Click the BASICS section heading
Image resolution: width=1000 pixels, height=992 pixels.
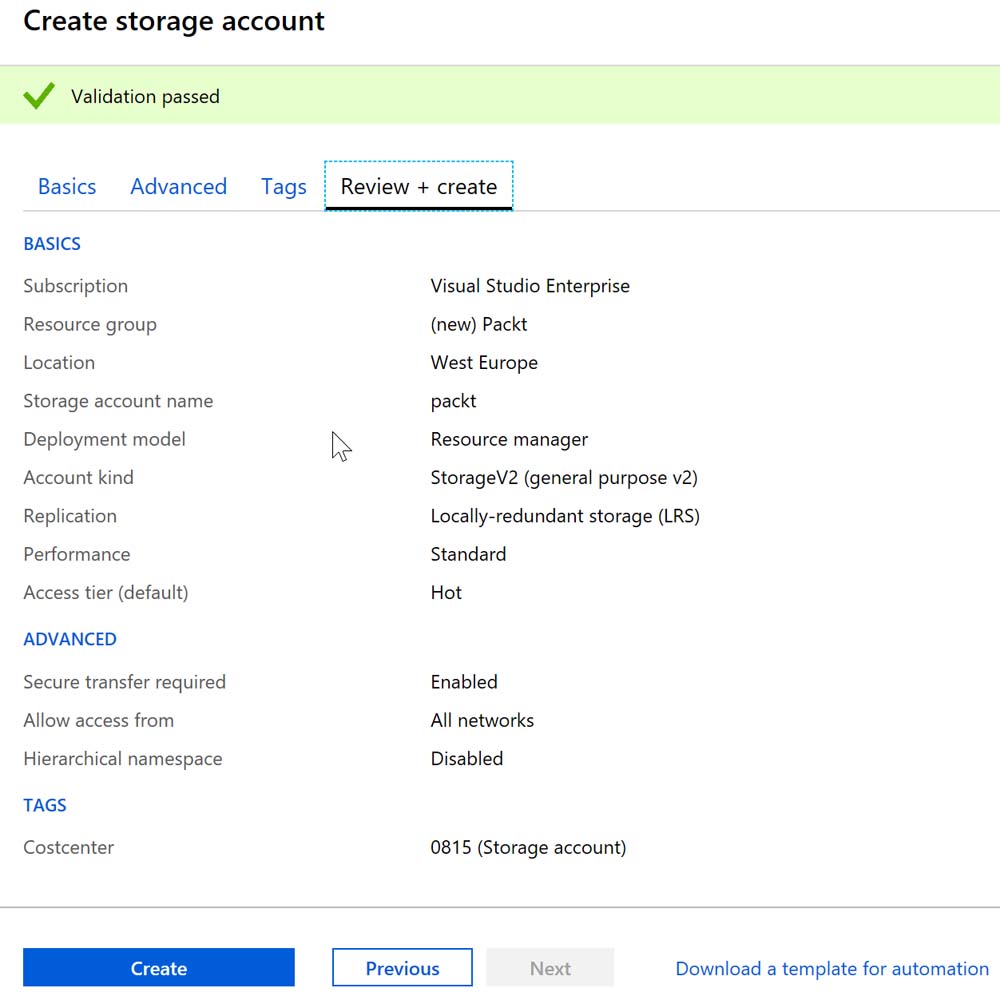(x=52, y=244)
